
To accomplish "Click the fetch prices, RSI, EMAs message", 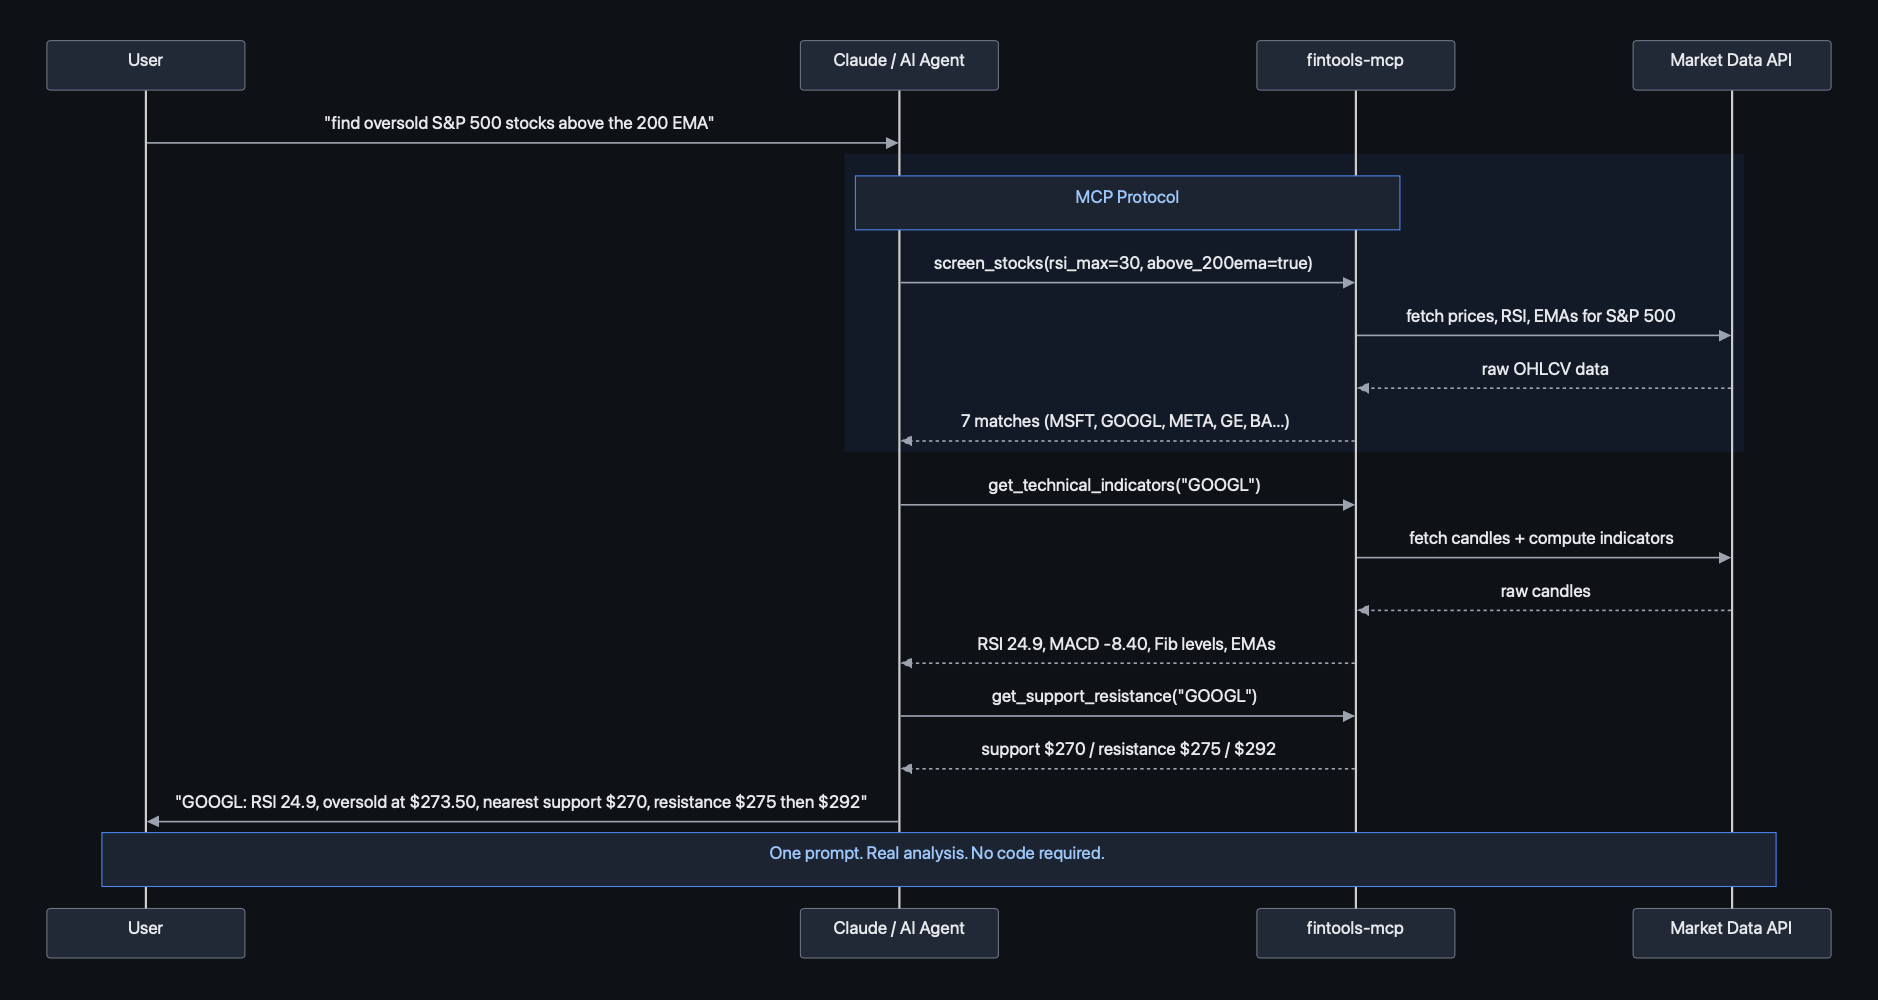I will pos(1540,315).
